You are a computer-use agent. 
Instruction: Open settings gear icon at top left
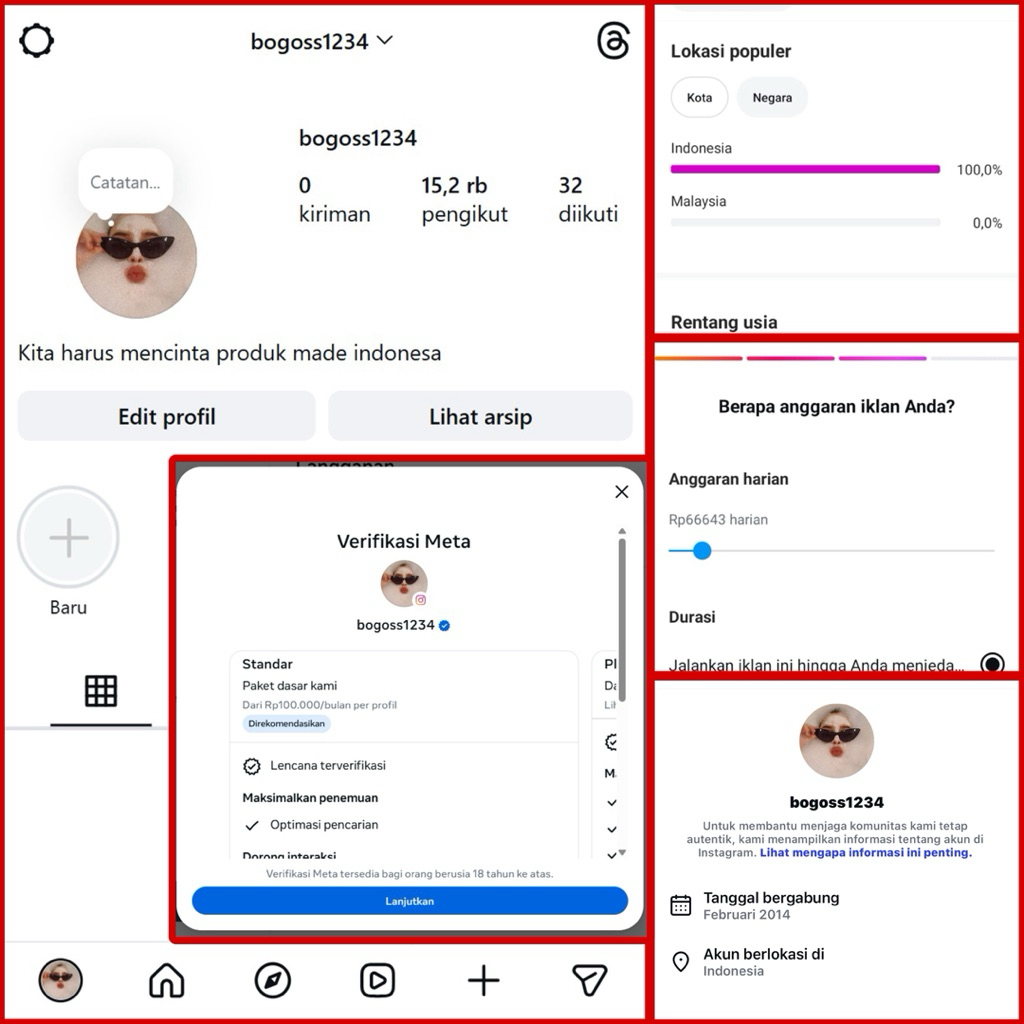tap(37, 40)
